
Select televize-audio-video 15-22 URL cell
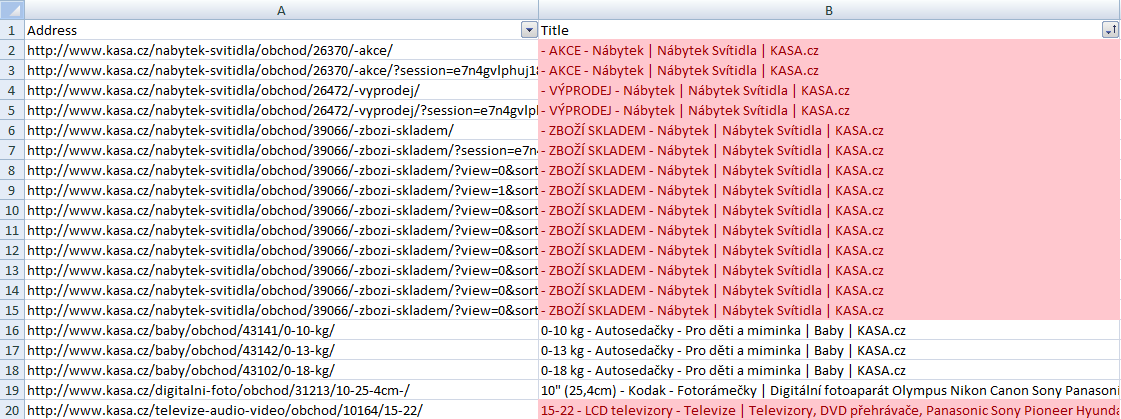pos(282,410)
